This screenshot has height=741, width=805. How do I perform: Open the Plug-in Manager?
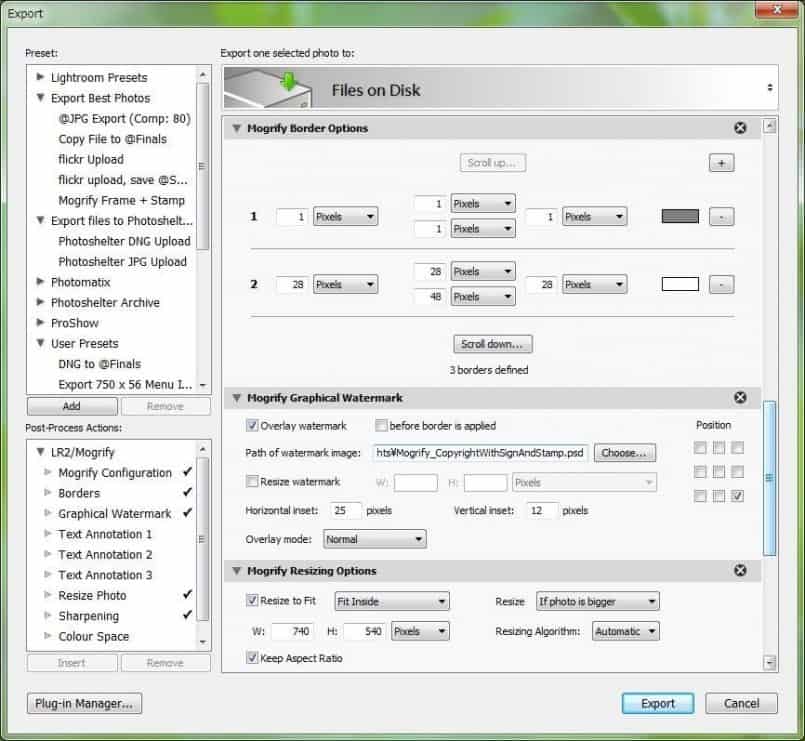click(83, 703)
